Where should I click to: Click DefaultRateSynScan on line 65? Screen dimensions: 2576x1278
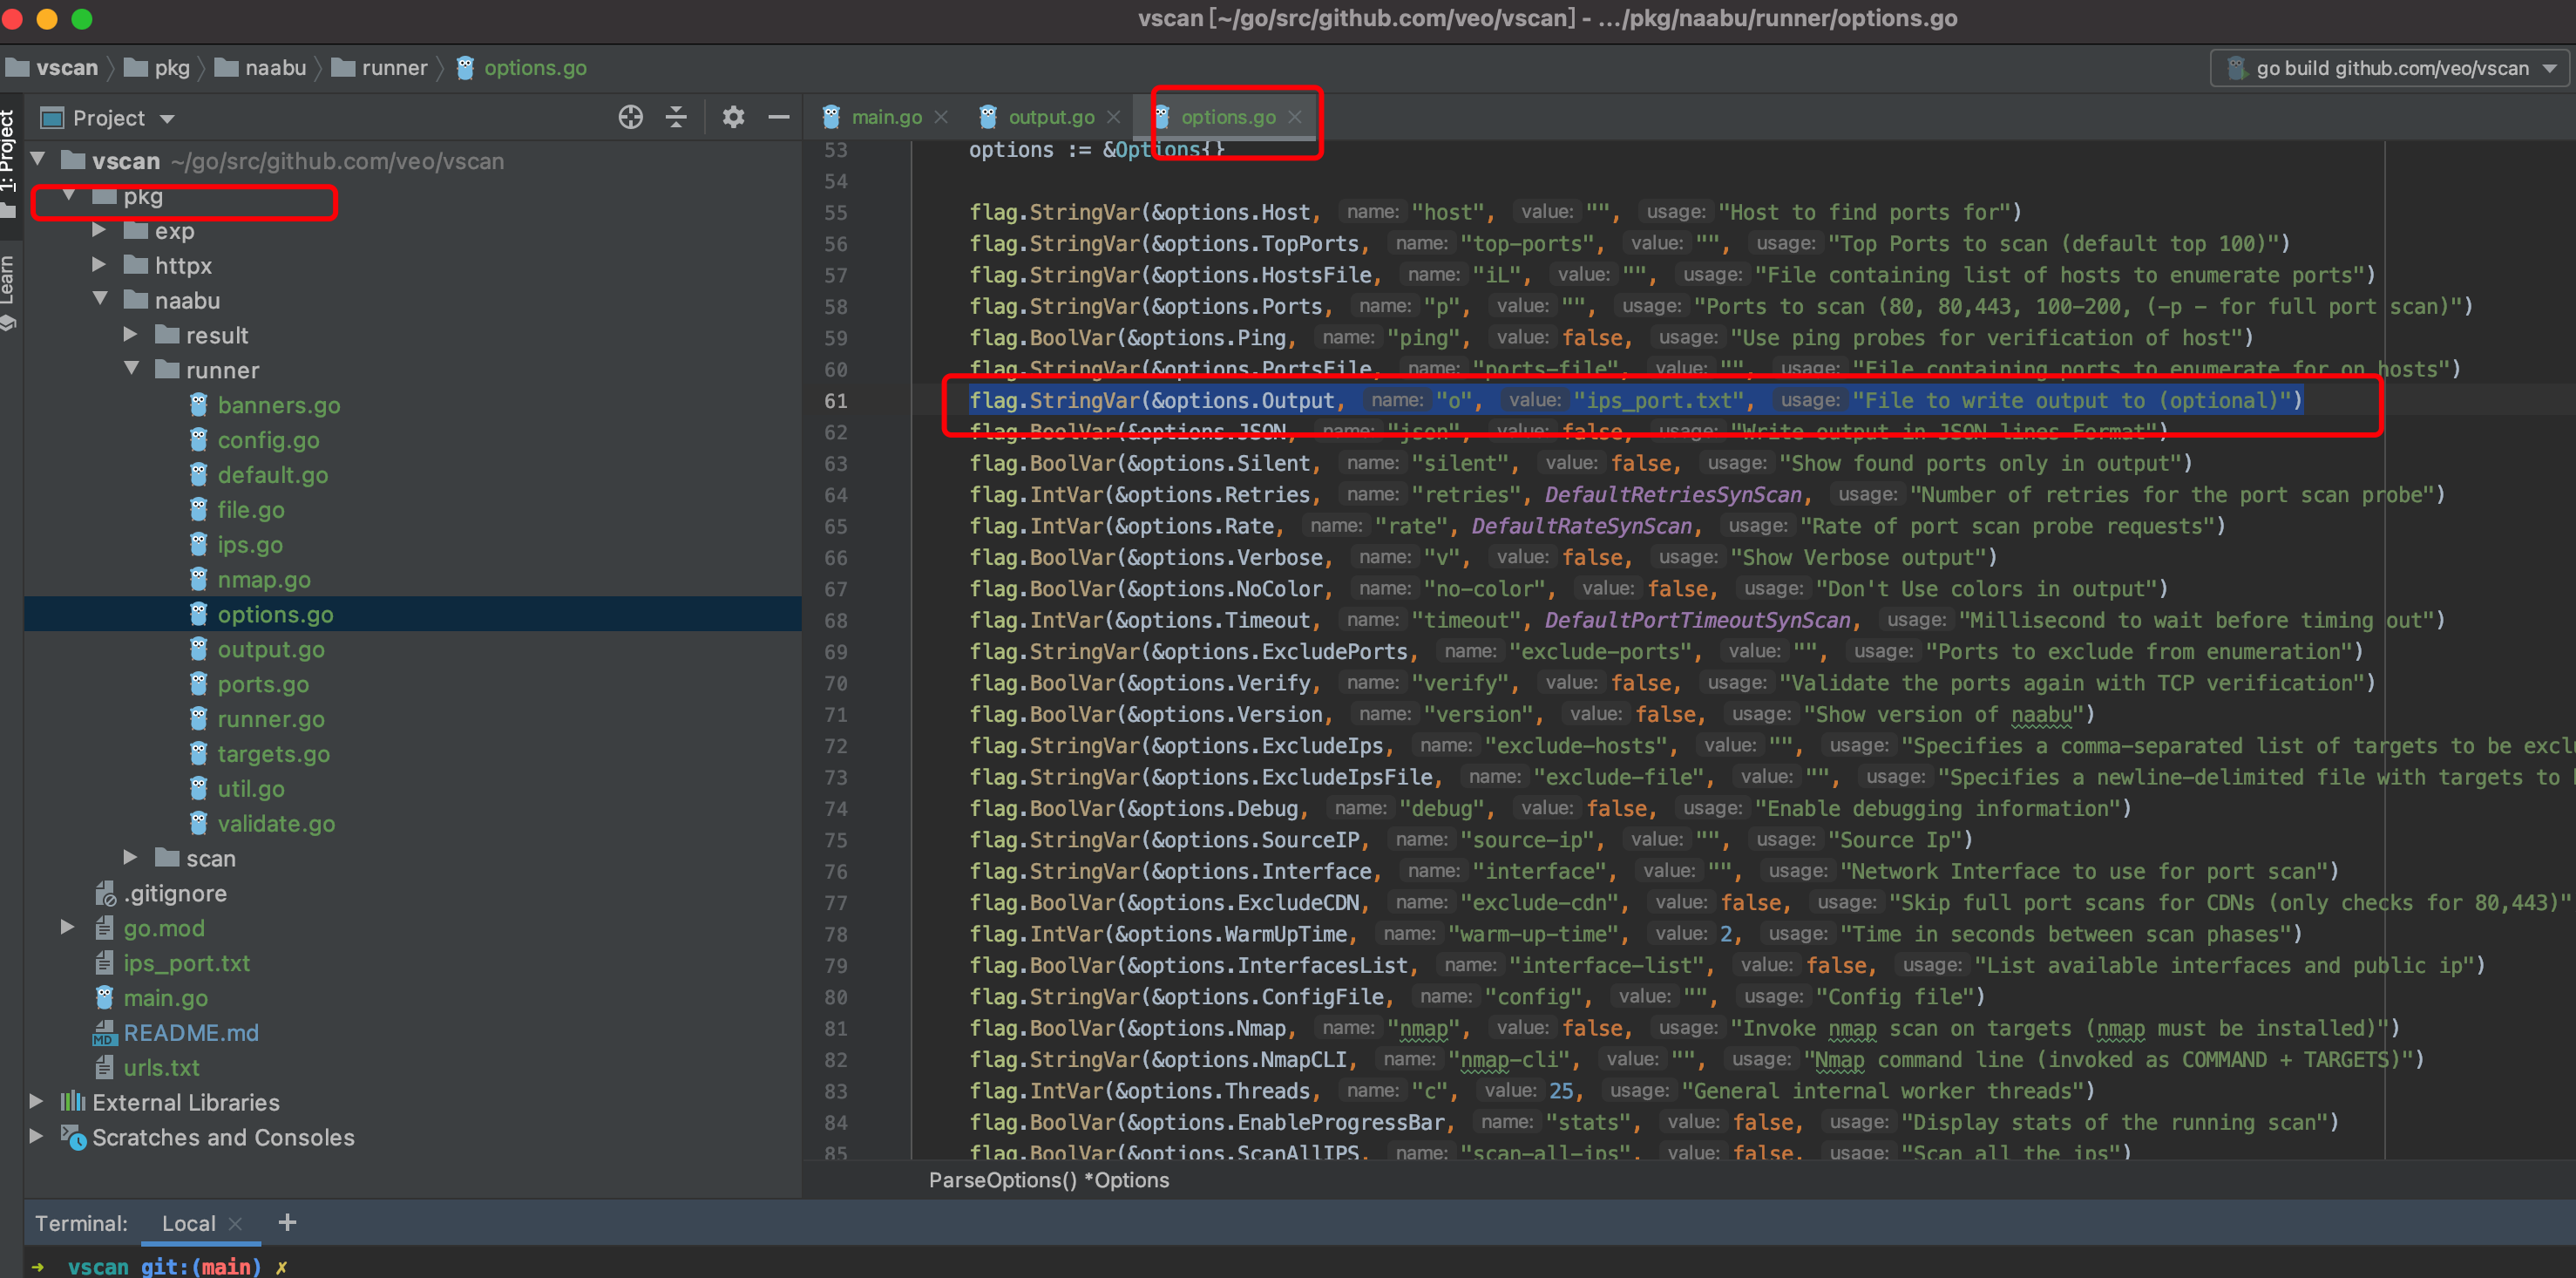pos(1581,526)
